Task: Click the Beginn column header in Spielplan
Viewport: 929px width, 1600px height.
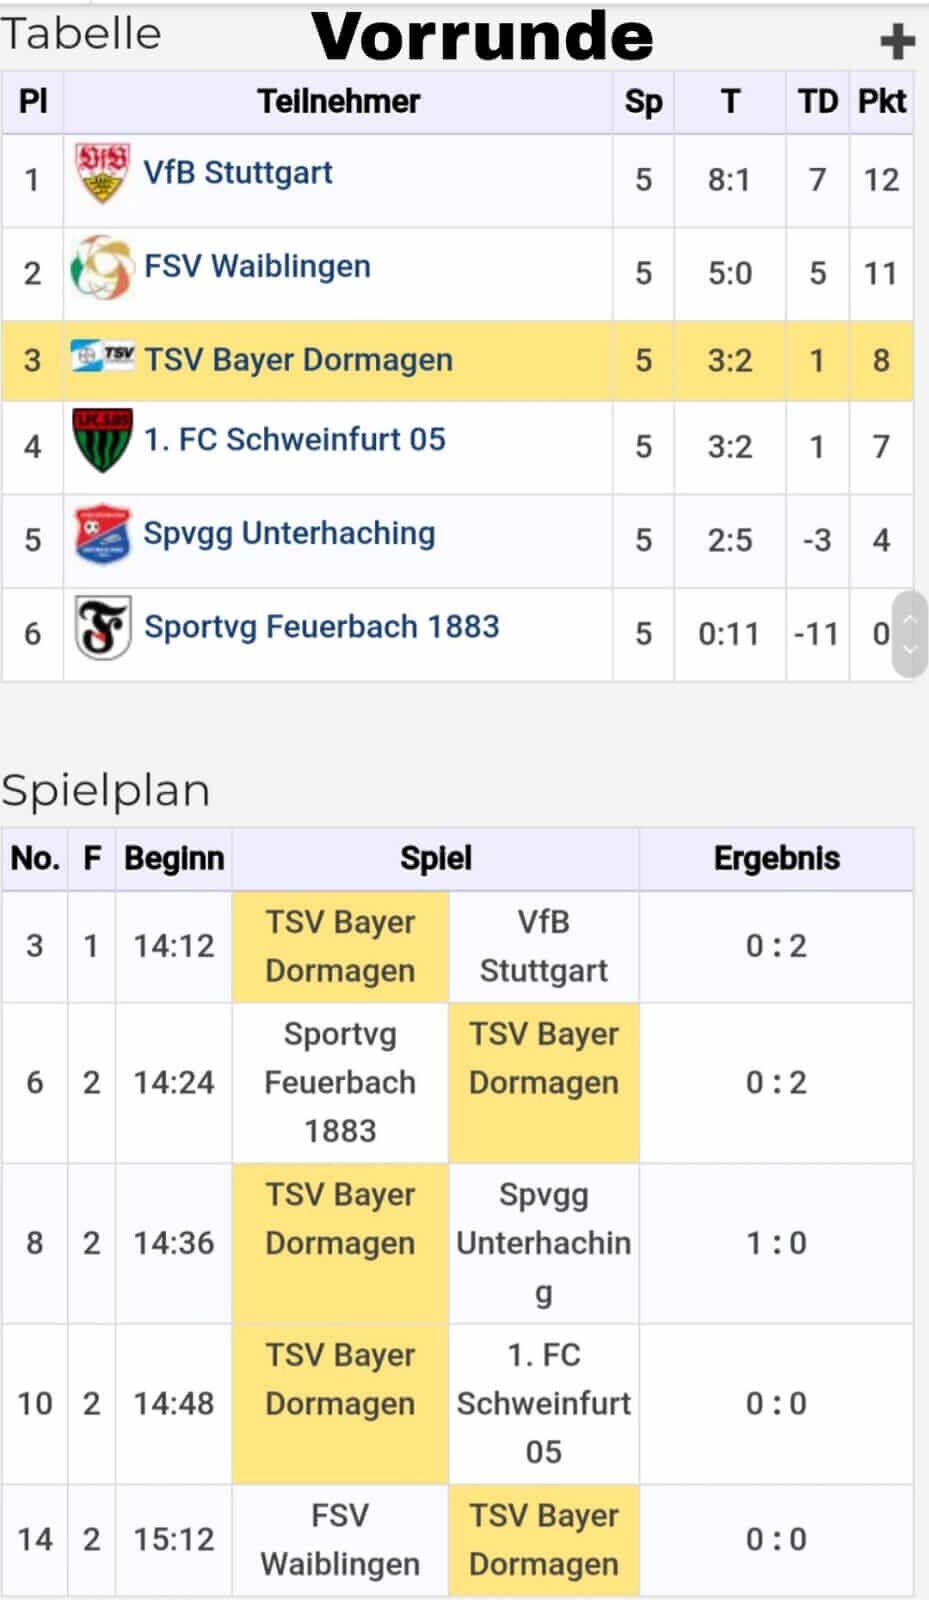Action: 174,858
